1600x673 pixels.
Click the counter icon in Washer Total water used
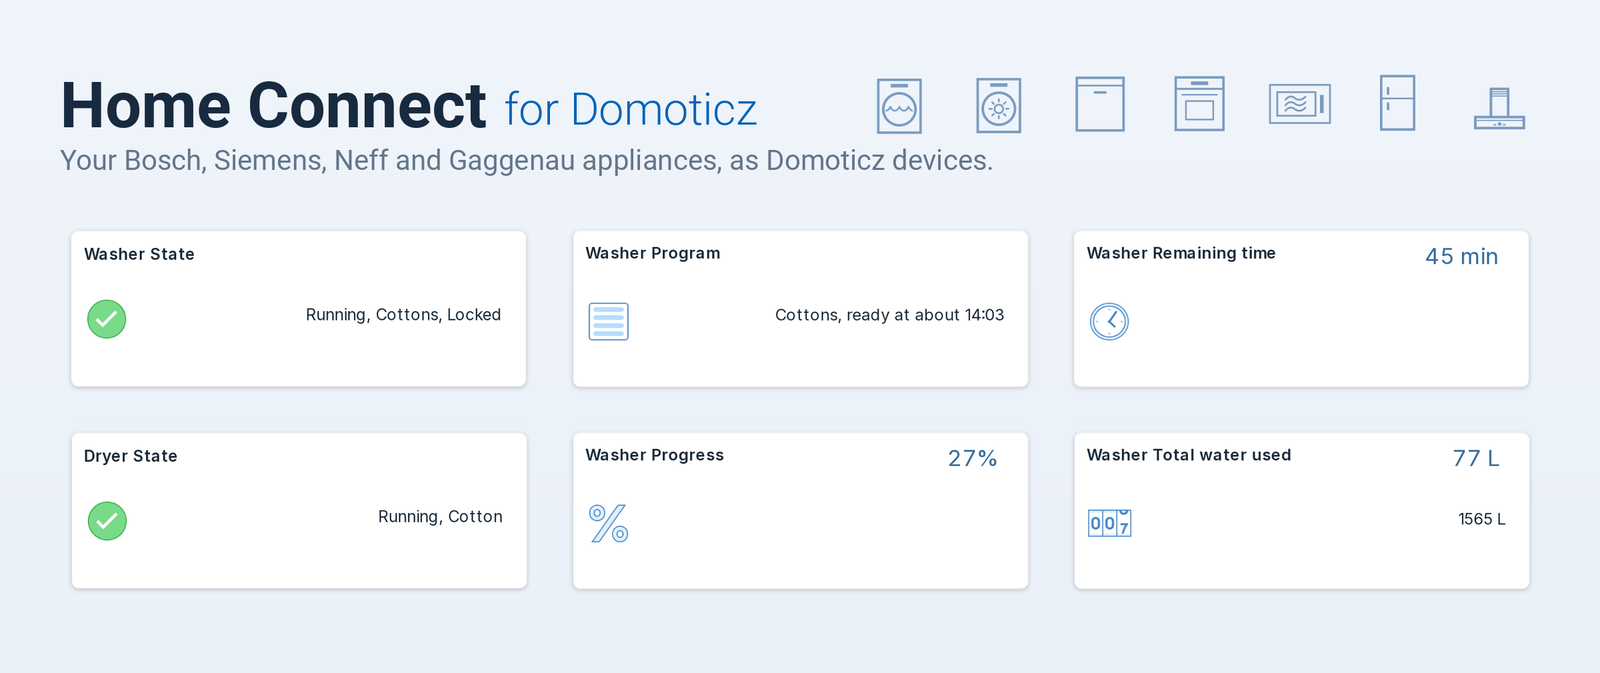tap(1110, 523)
